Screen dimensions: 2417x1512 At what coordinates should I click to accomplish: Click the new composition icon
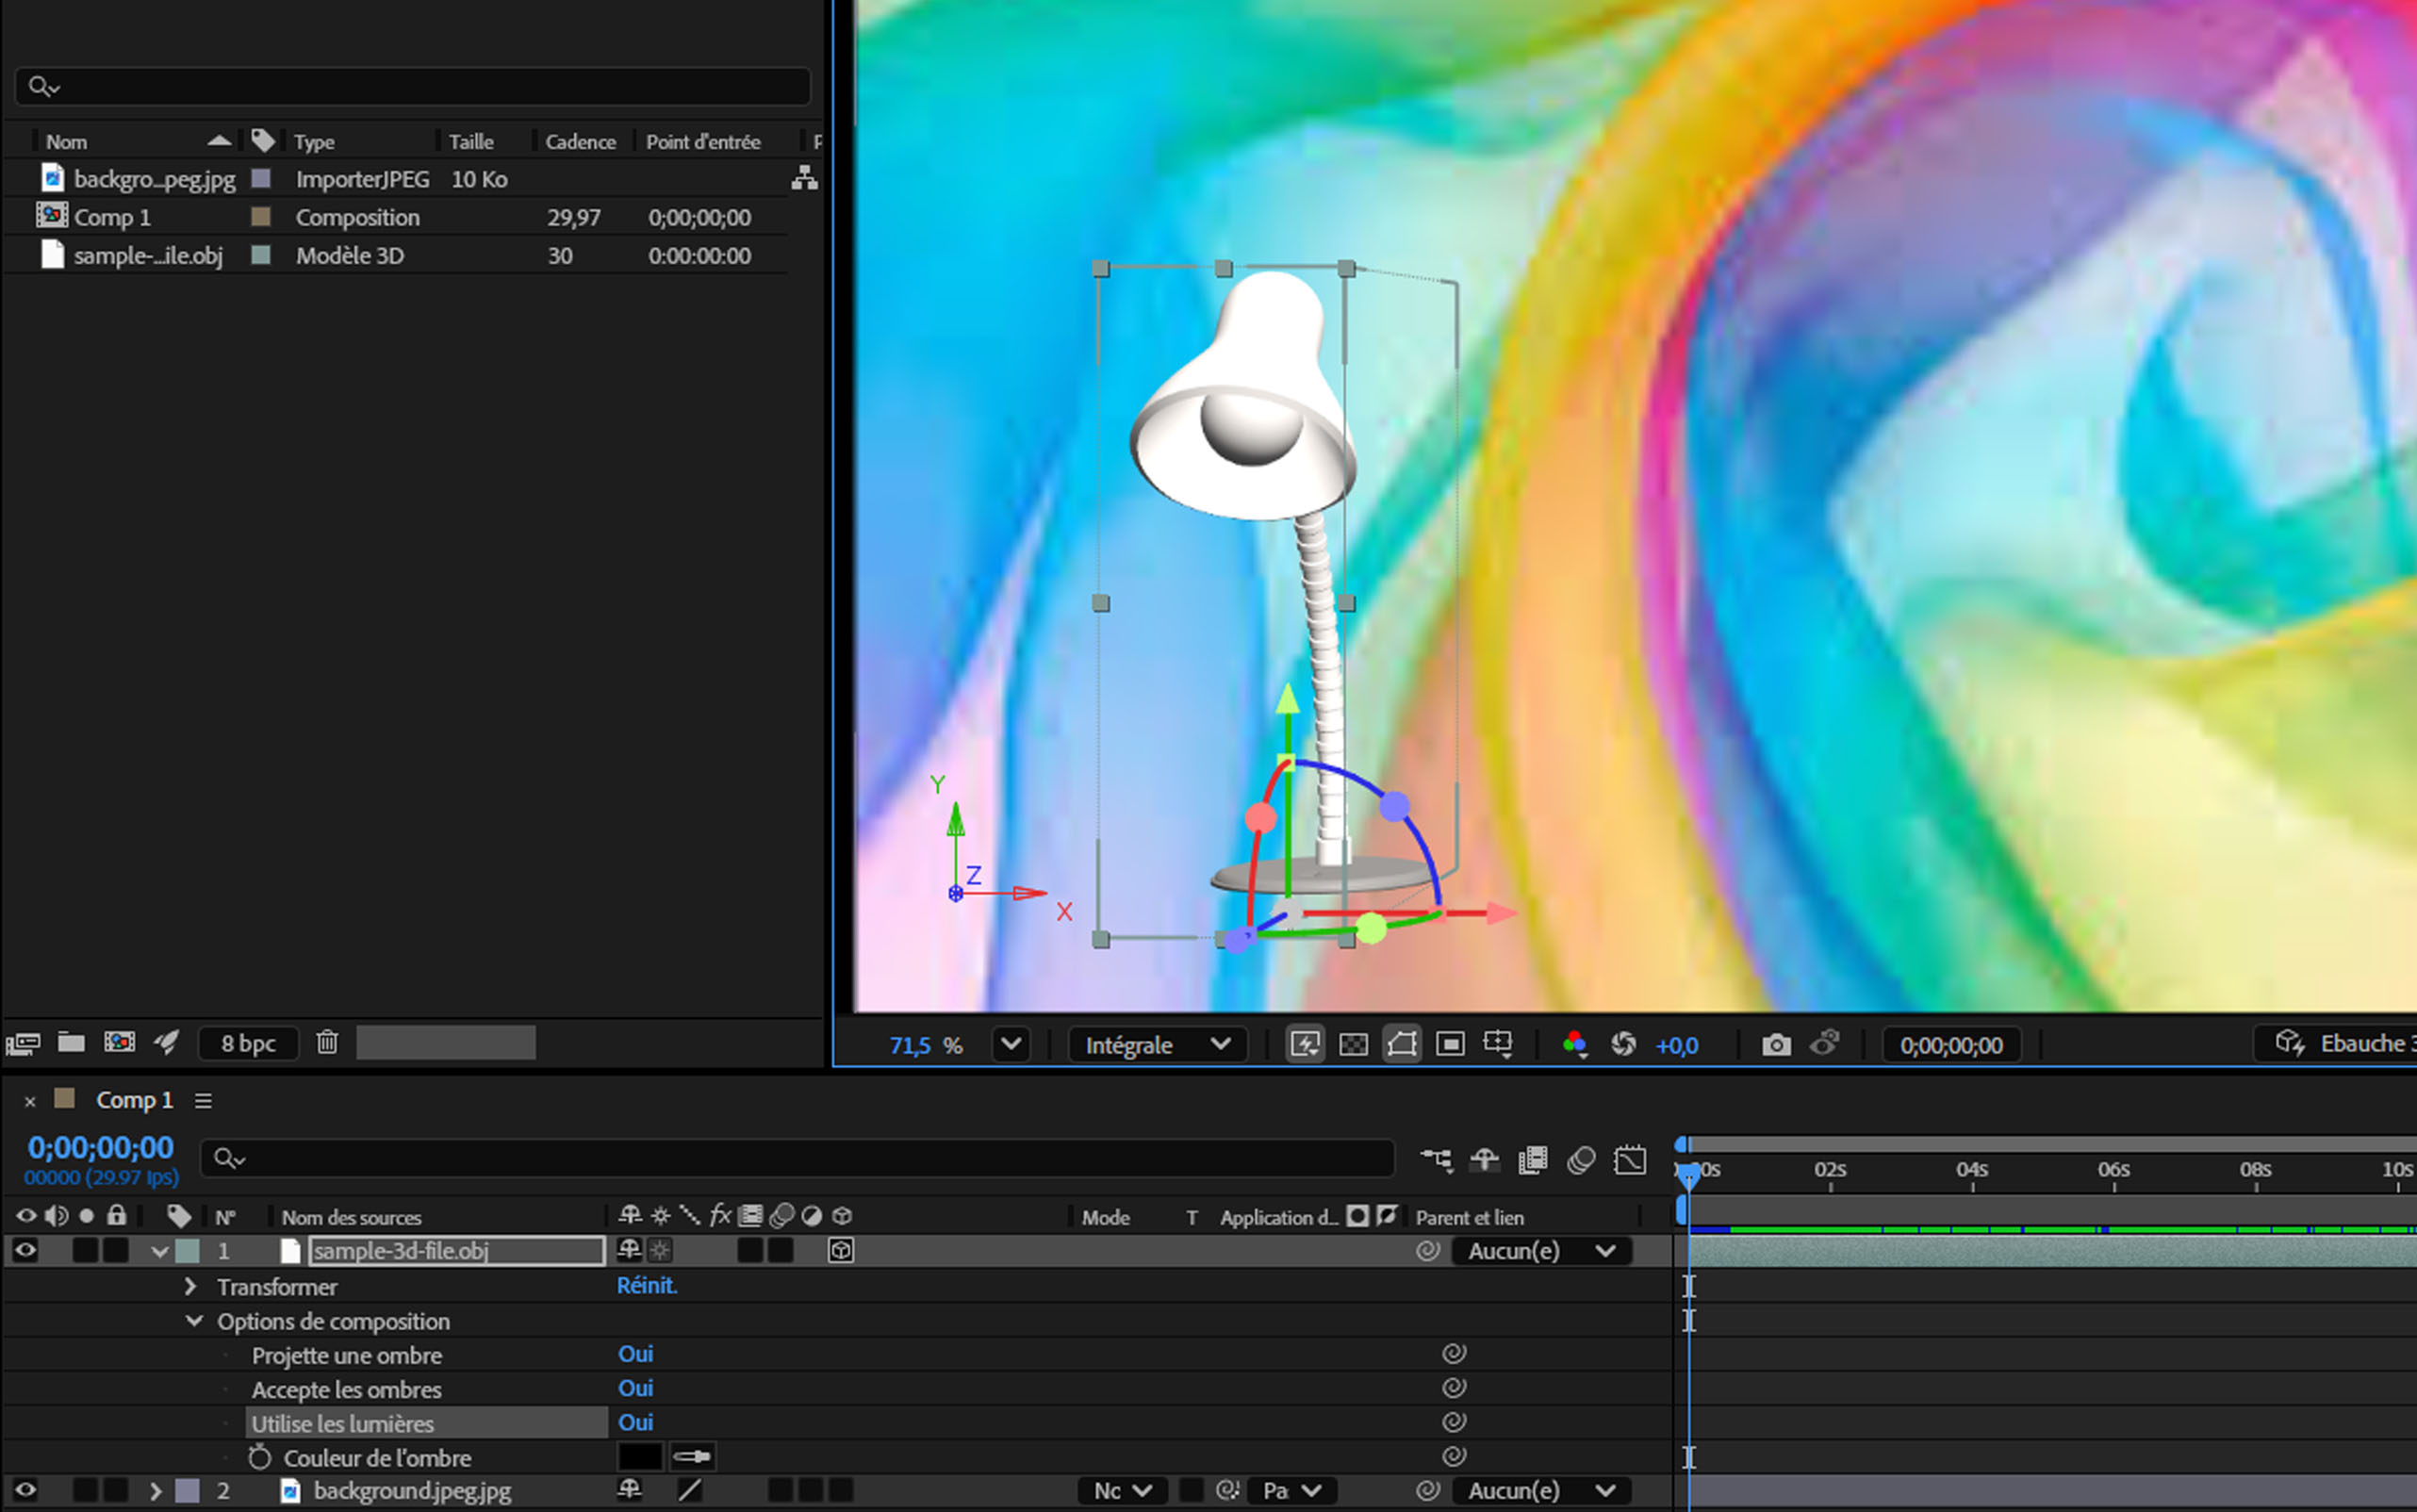[119, 1043]
